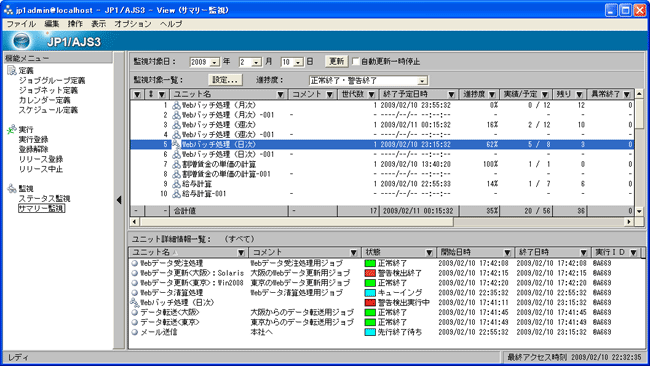The height and width of the screenshot is (366, 650).
Task: Click job icon beside データ転送<東京>
Action: point(134,322)
